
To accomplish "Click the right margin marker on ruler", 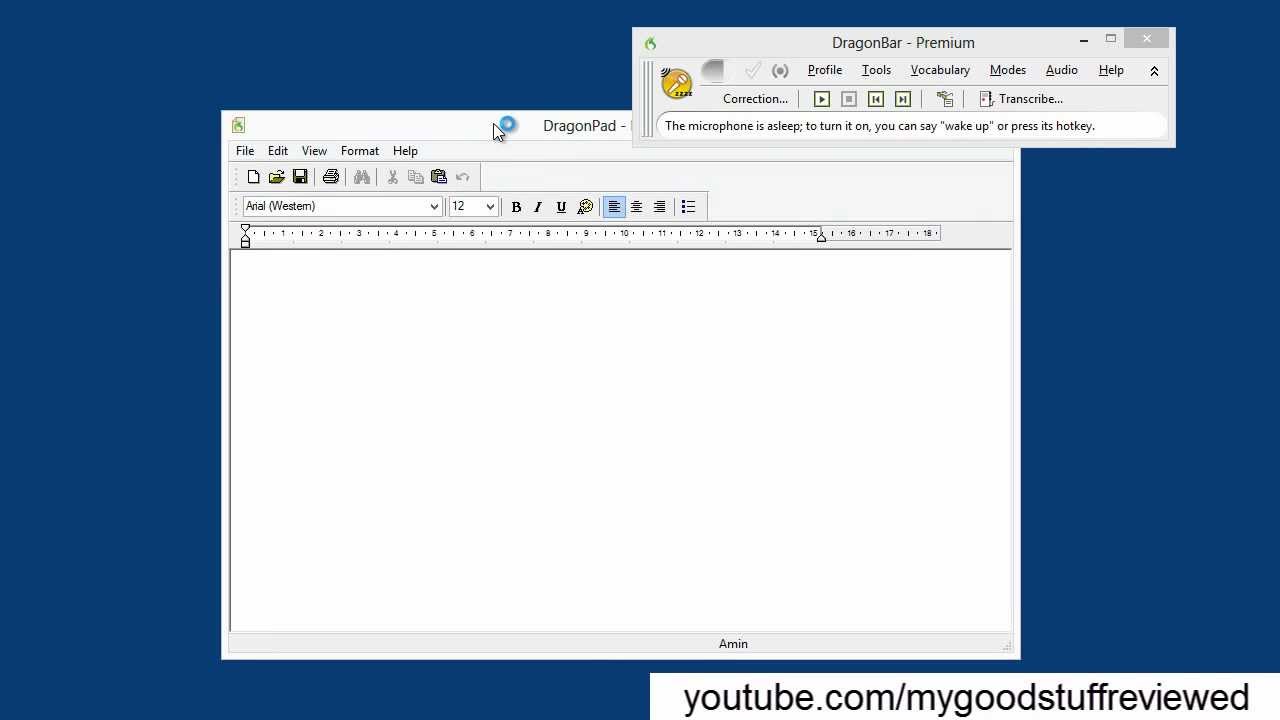I will 821,236.
